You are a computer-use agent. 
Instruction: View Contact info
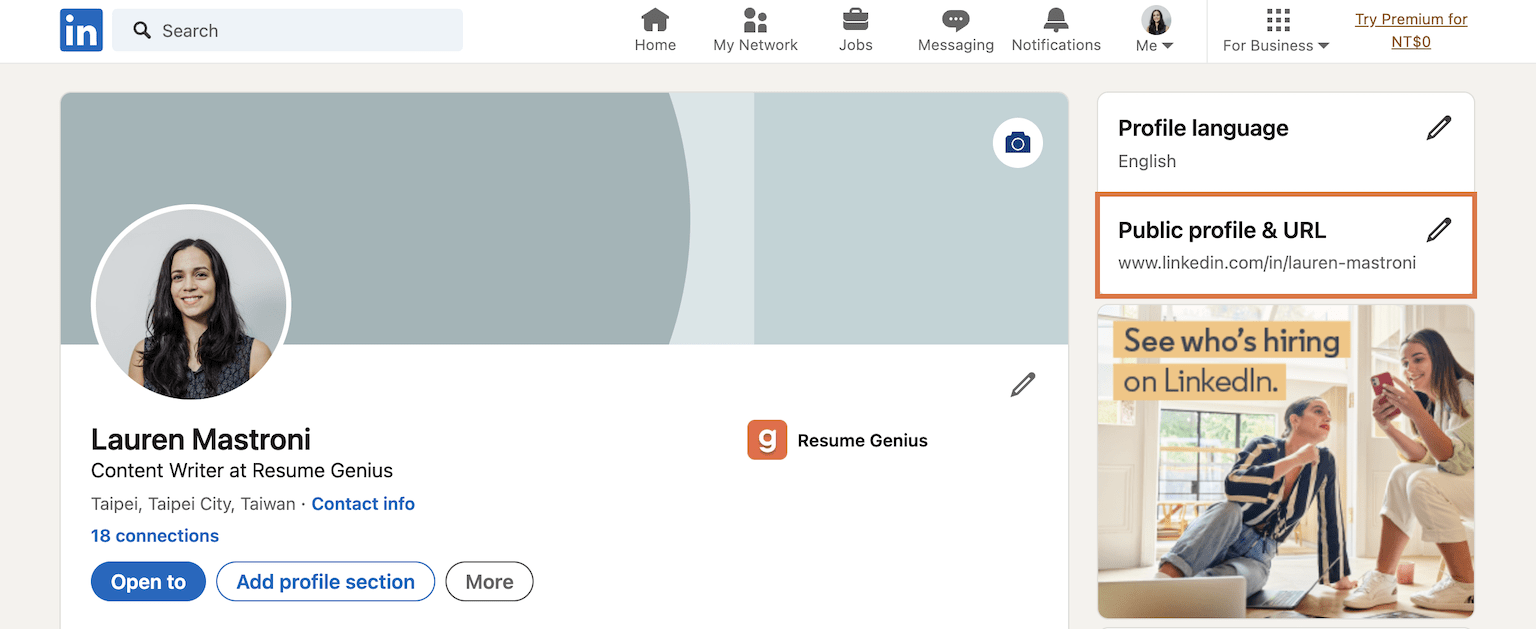click(x=362, y=503)
